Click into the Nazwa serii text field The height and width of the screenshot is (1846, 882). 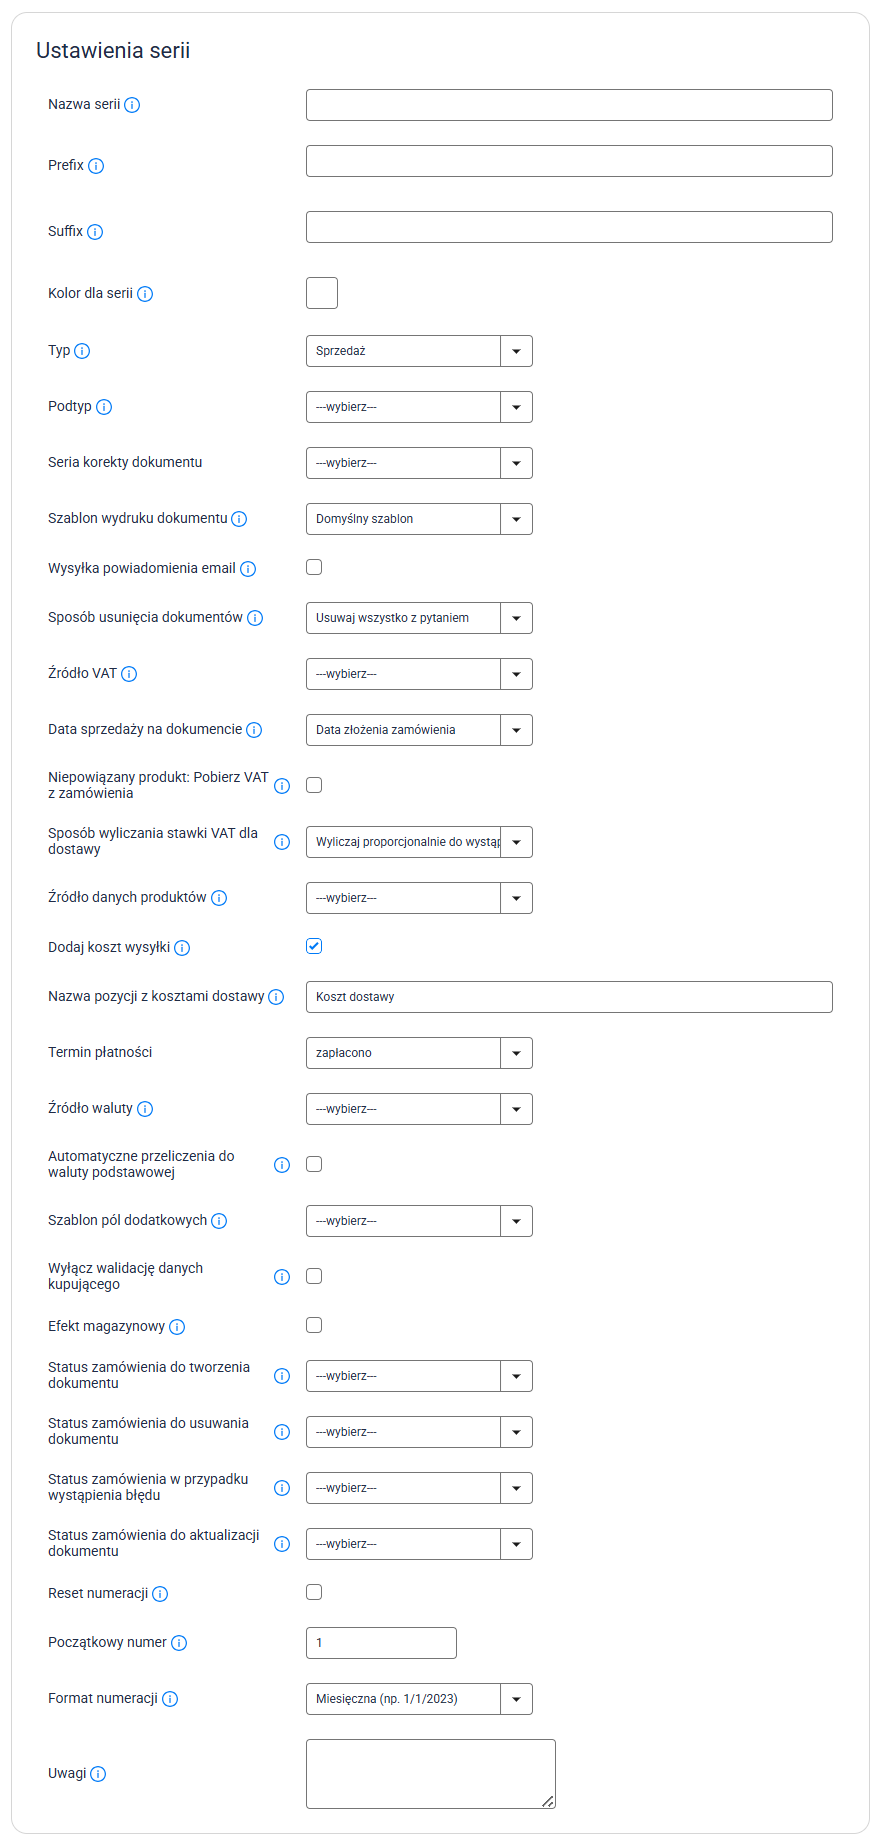click(569, 105)
